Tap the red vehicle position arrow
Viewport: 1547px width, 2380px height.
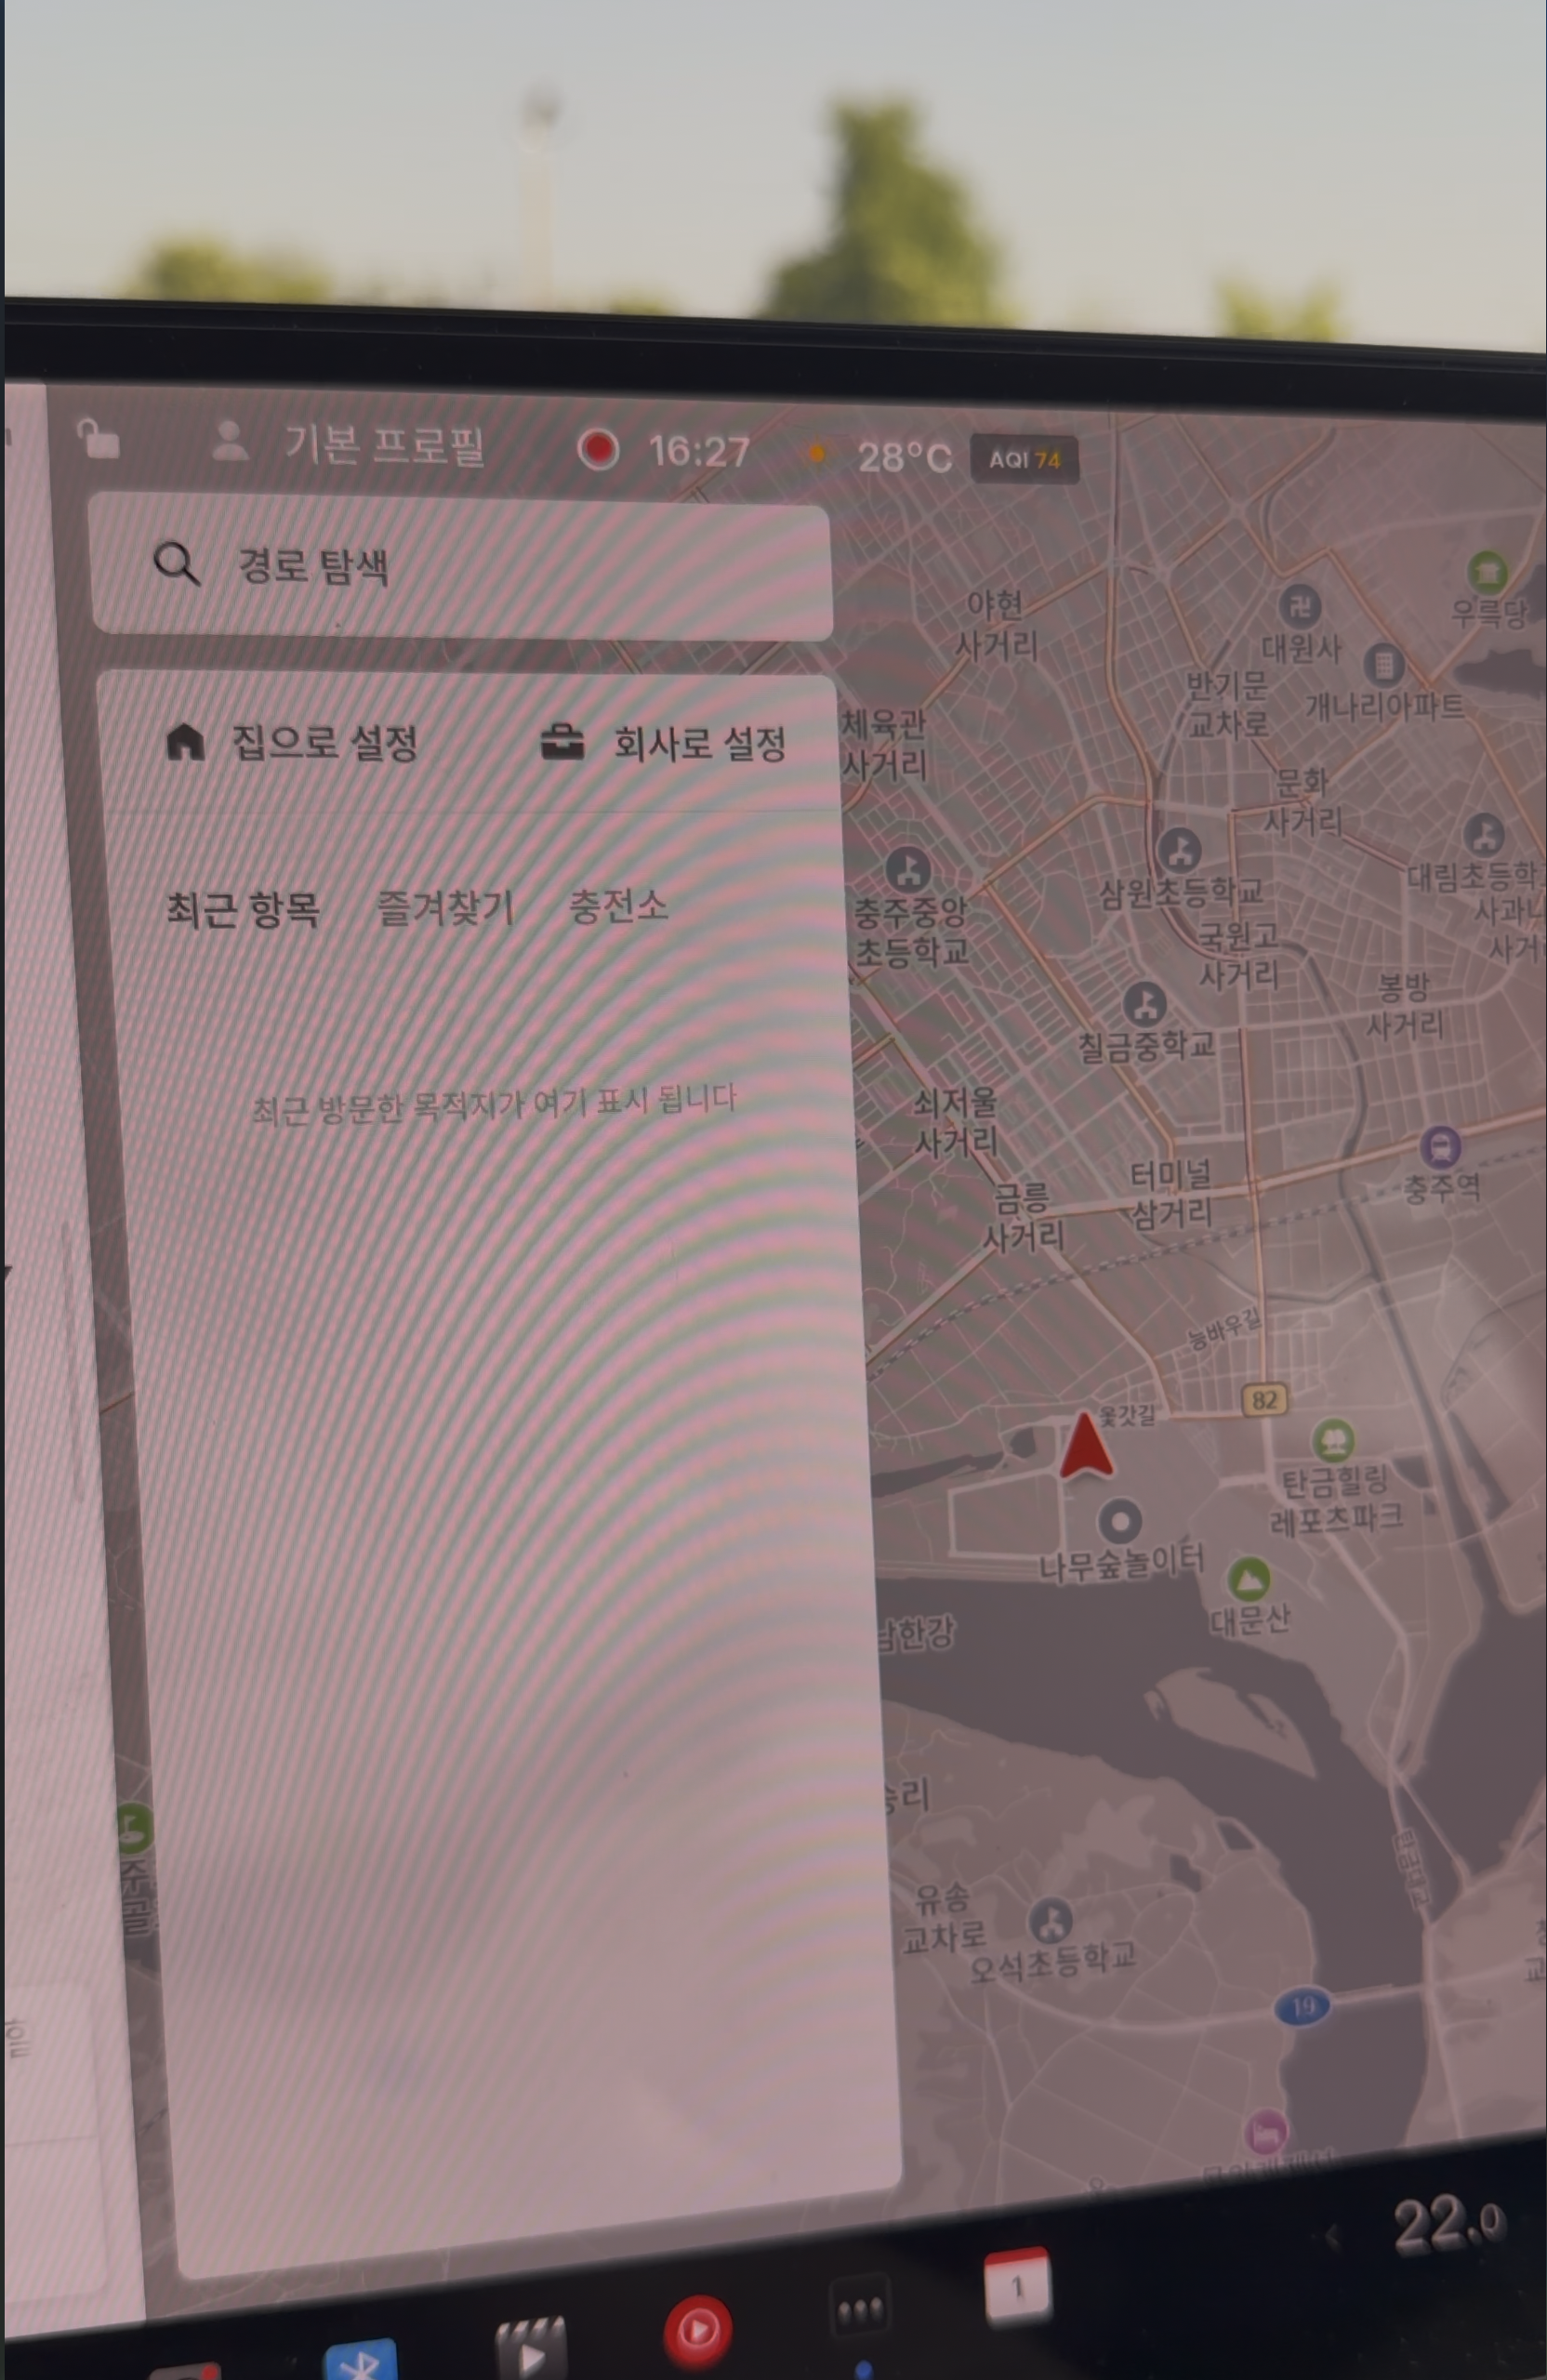click(1085, 1447)
